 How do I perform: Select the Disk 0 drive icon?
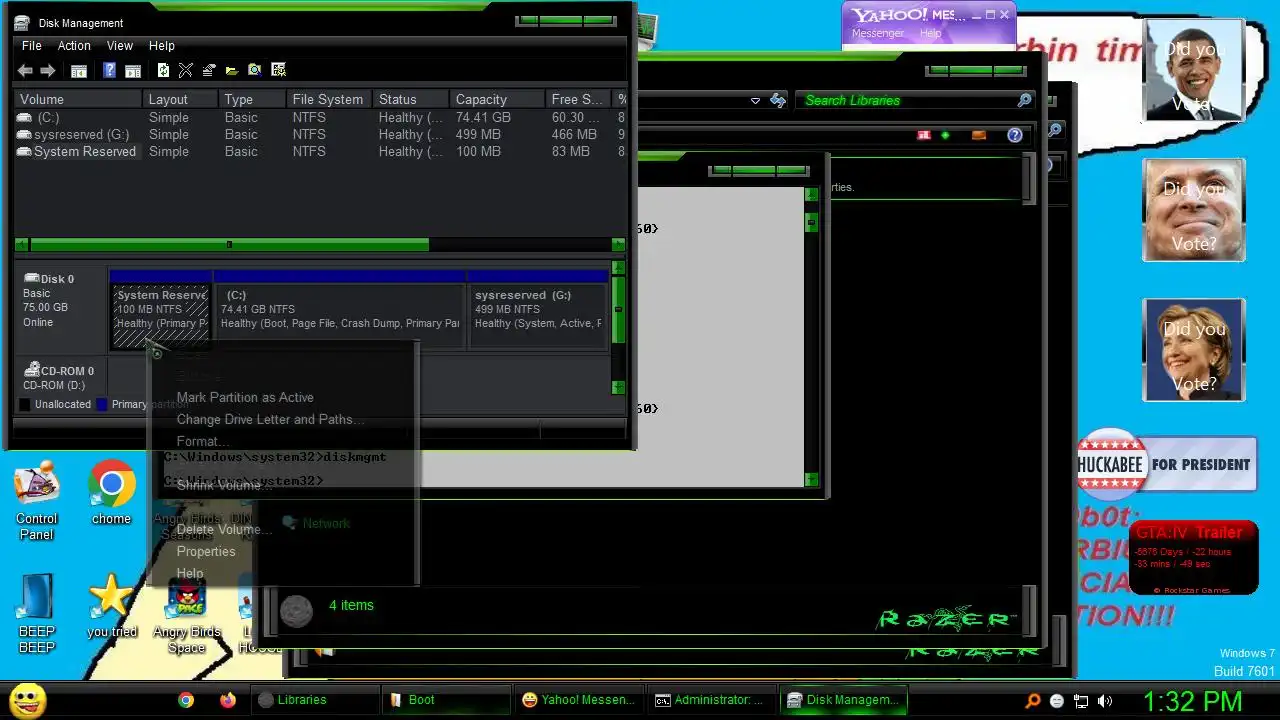click(32, 278)
